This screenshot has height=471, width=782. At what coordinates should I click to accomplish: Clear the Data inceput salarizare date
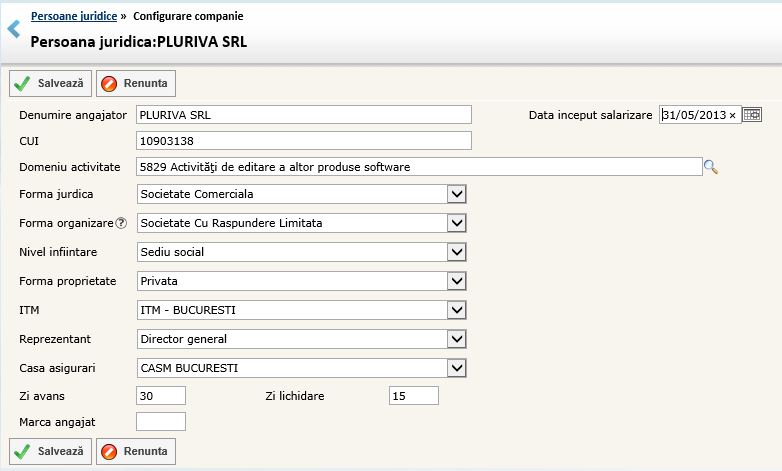click(x=732, y=116)
